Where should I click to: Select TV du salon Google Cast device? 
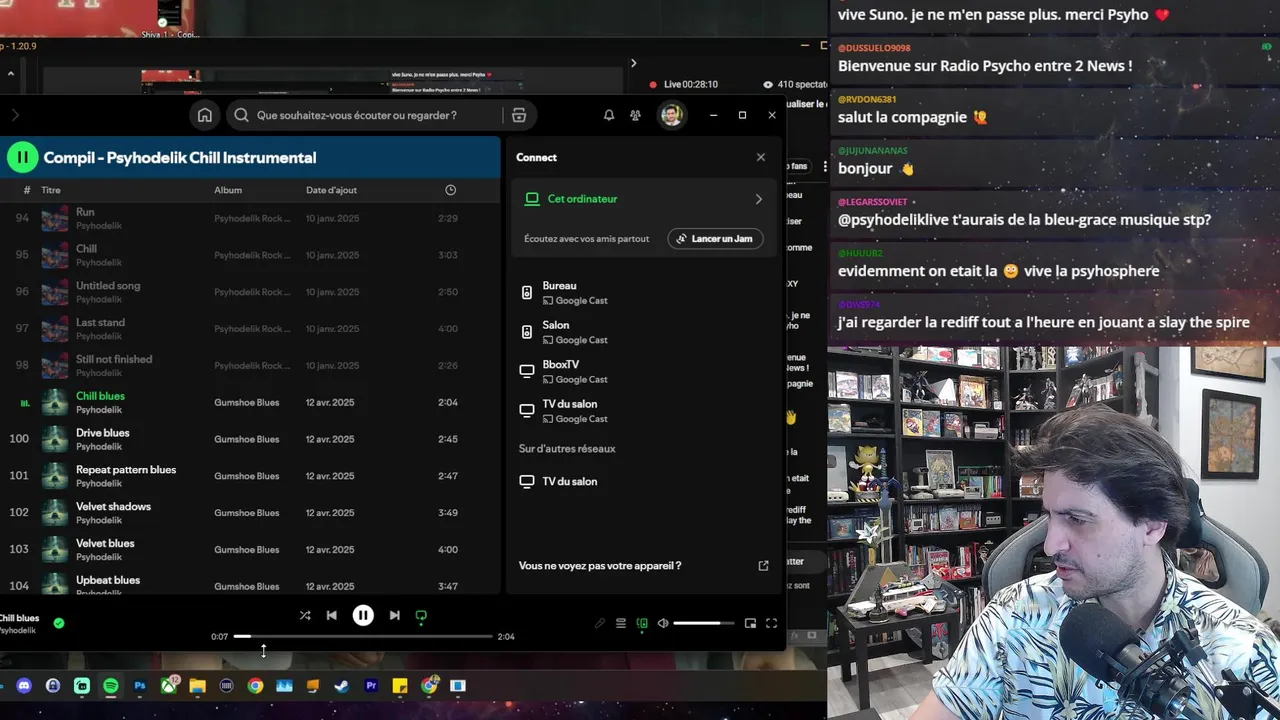643,411
